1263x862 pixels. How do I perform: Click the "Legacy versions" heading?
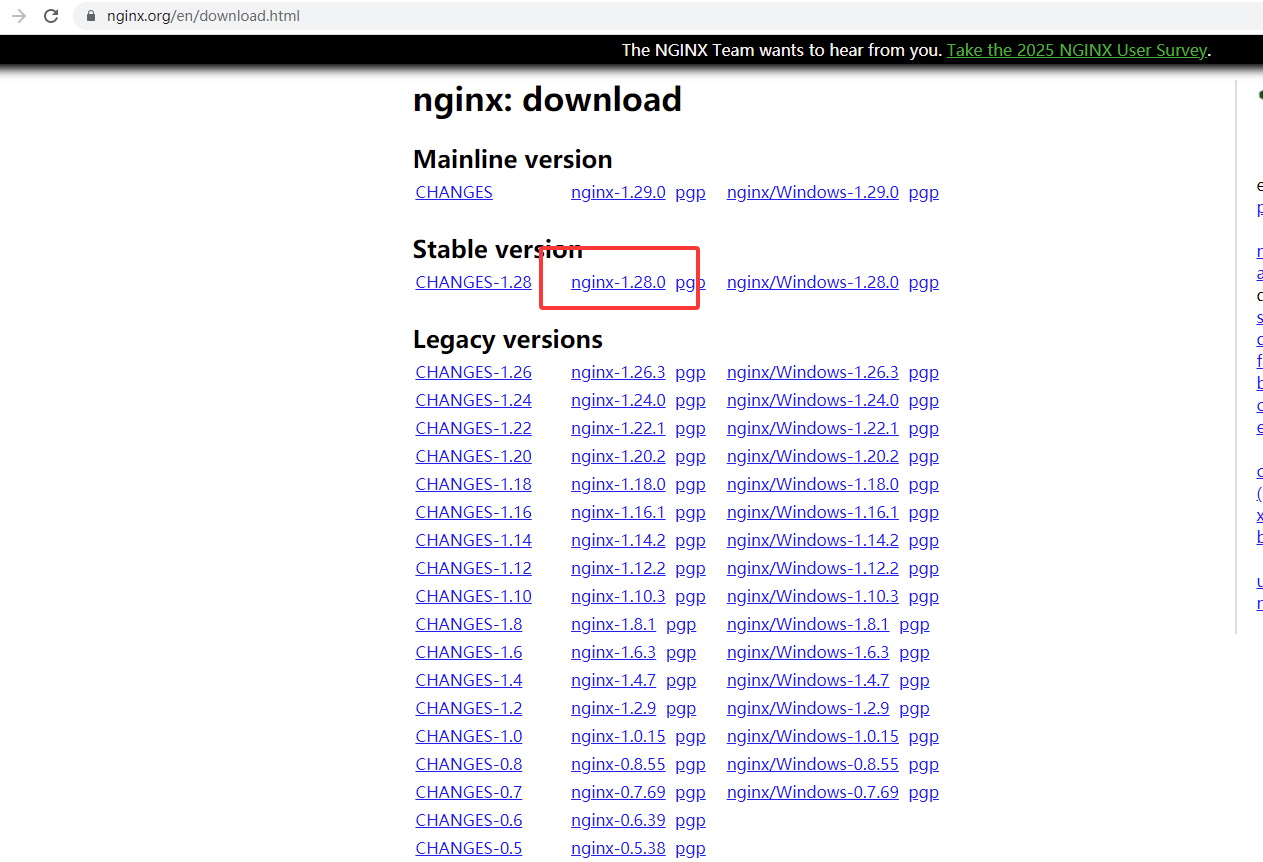[508, 340]
